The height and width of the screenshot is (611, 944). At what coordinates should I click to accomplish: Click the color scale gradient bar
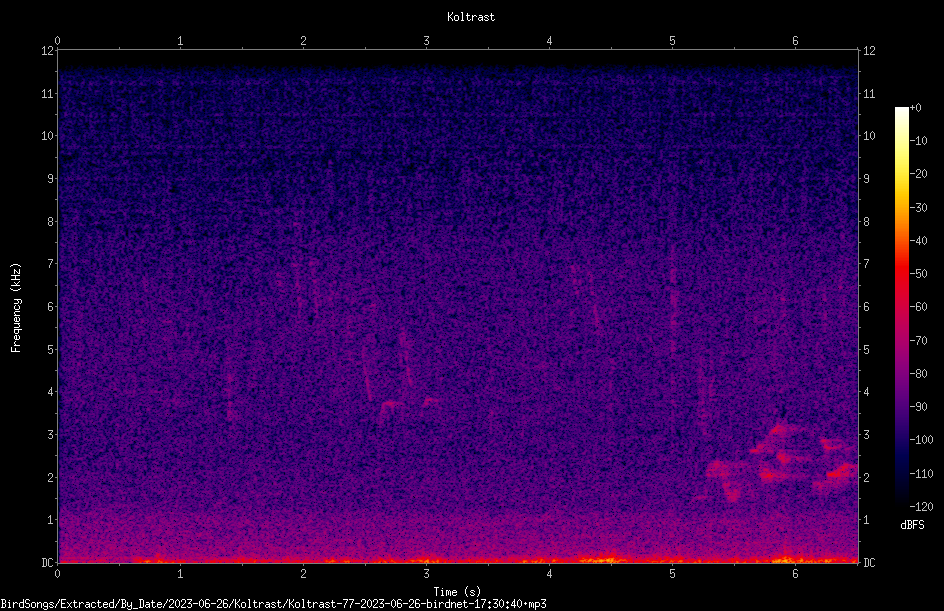(x=901, y=306)
